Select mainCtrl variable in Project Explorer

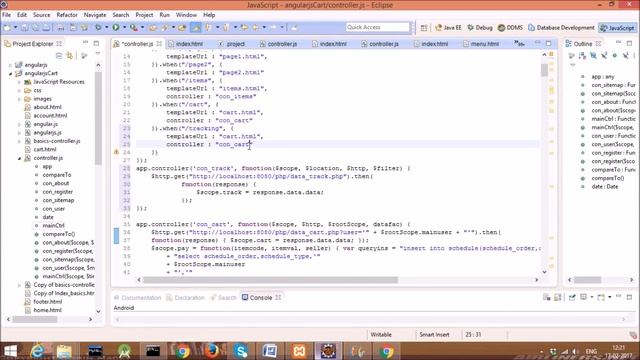(53, 225)
